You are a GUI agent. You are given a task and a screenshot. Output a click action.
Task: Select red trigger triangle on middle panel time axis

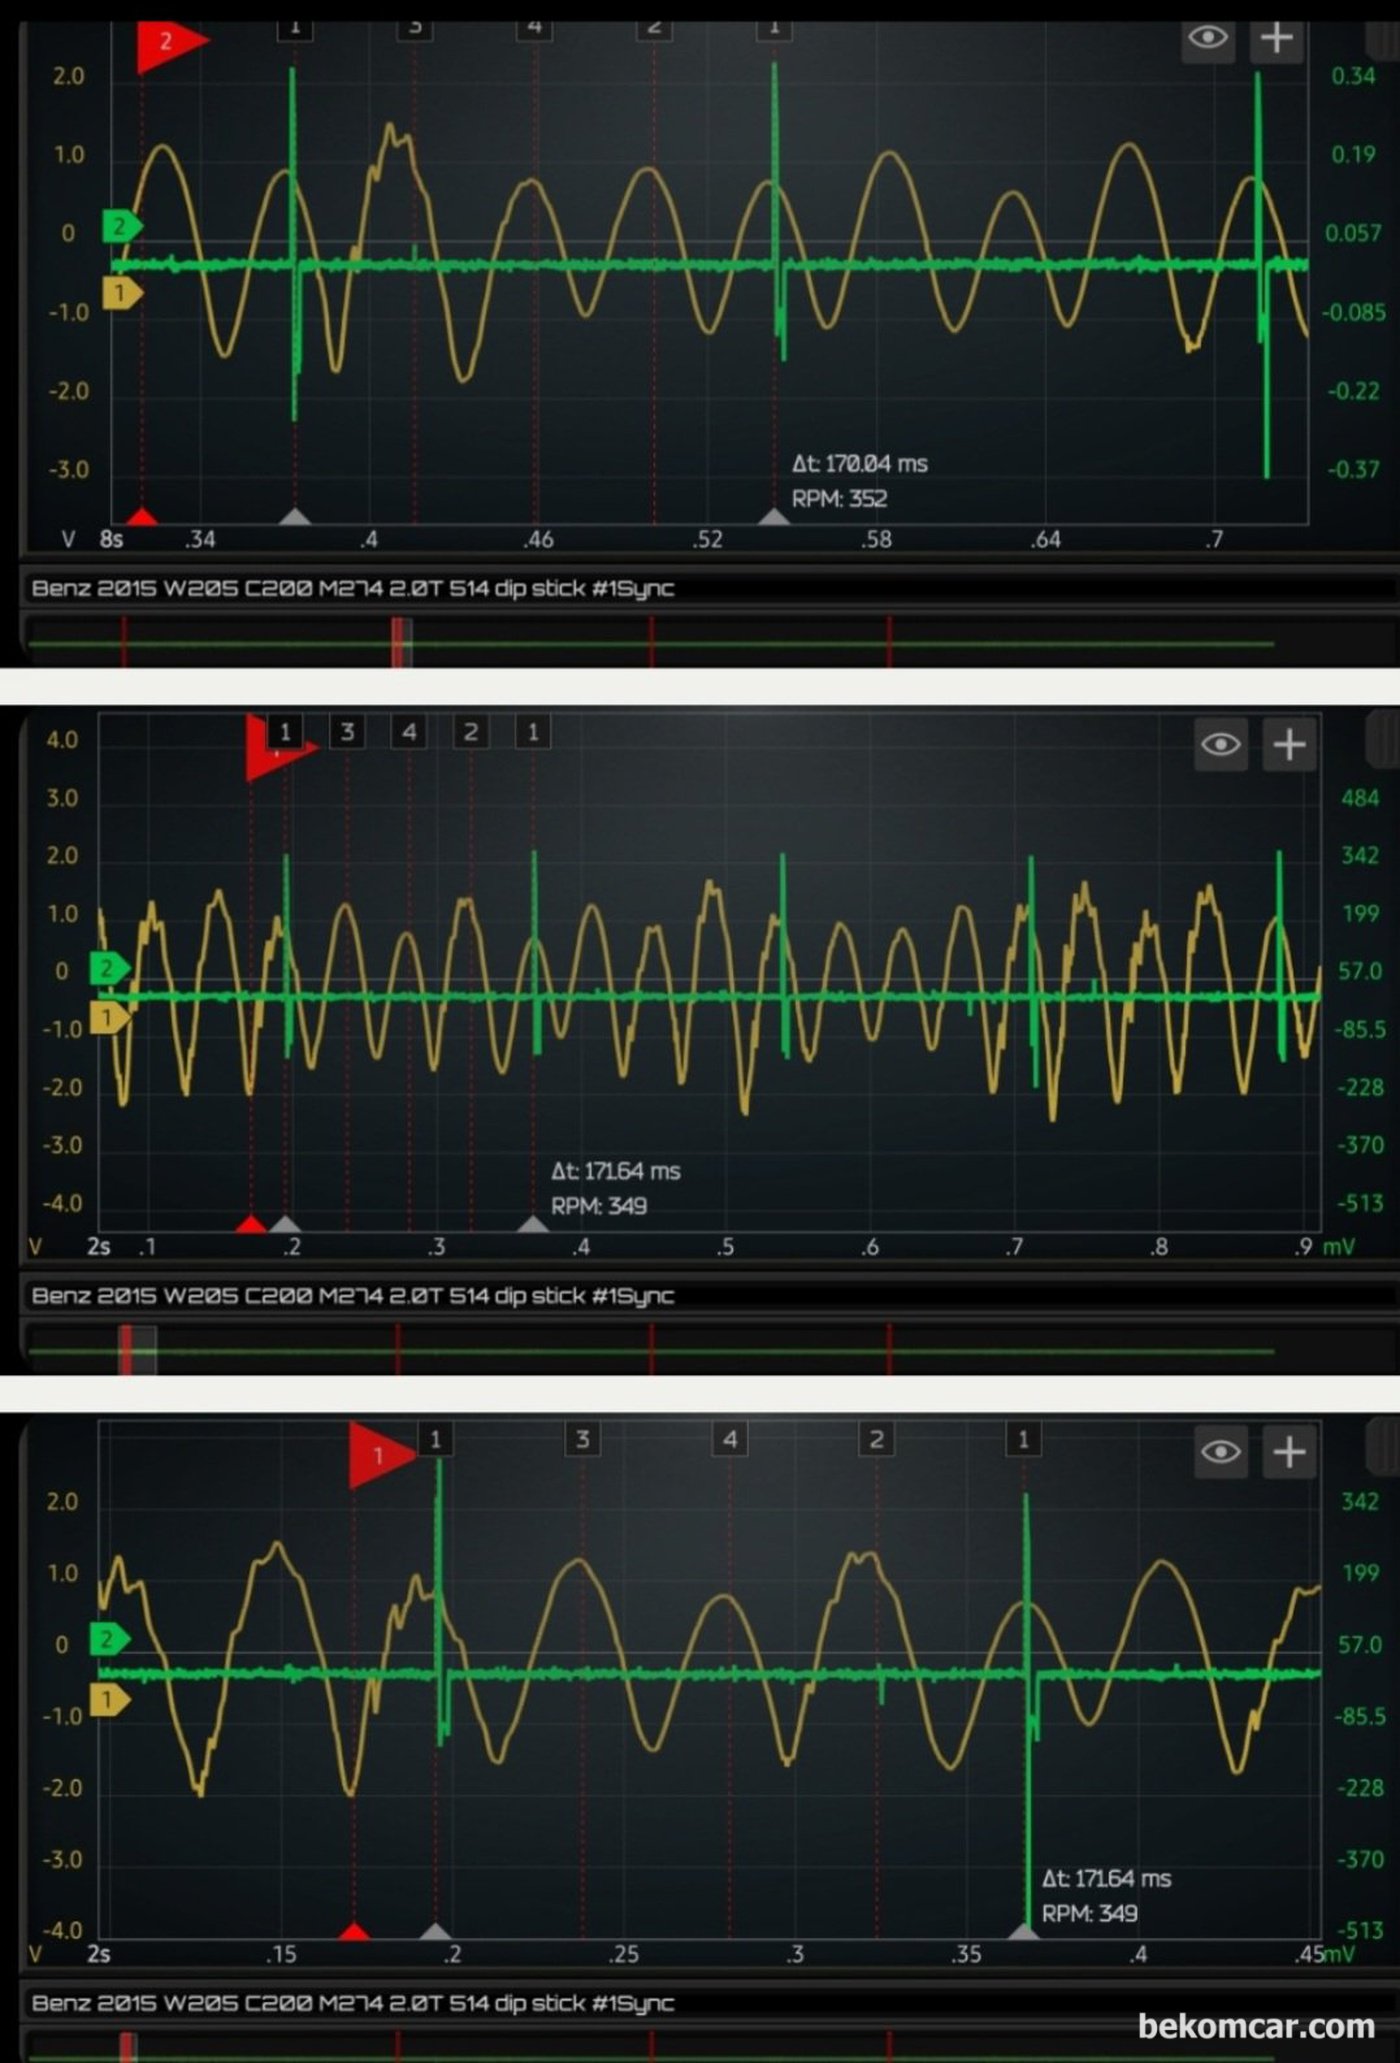(251, 1224)
